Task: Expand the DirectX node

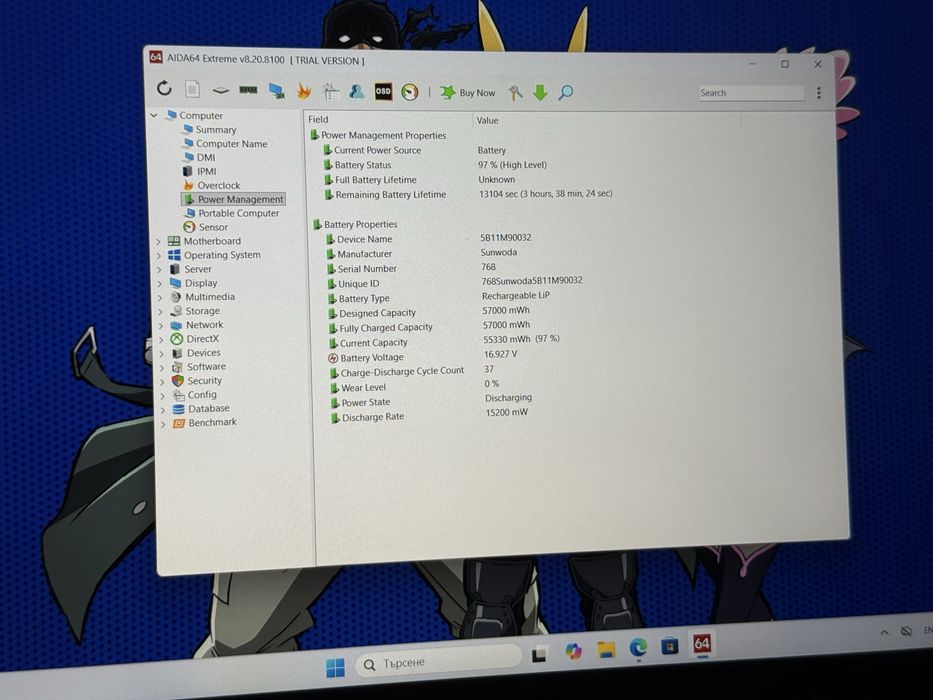Action: coord(161,339)
